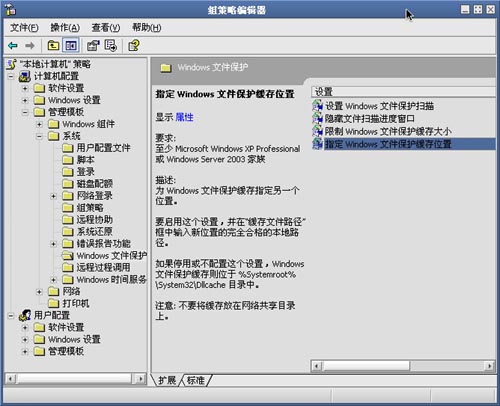Select 隐藏文件扫描进度窗口 policy item
This screenshot has width=500, height=406.
click(x=370, y=119)
